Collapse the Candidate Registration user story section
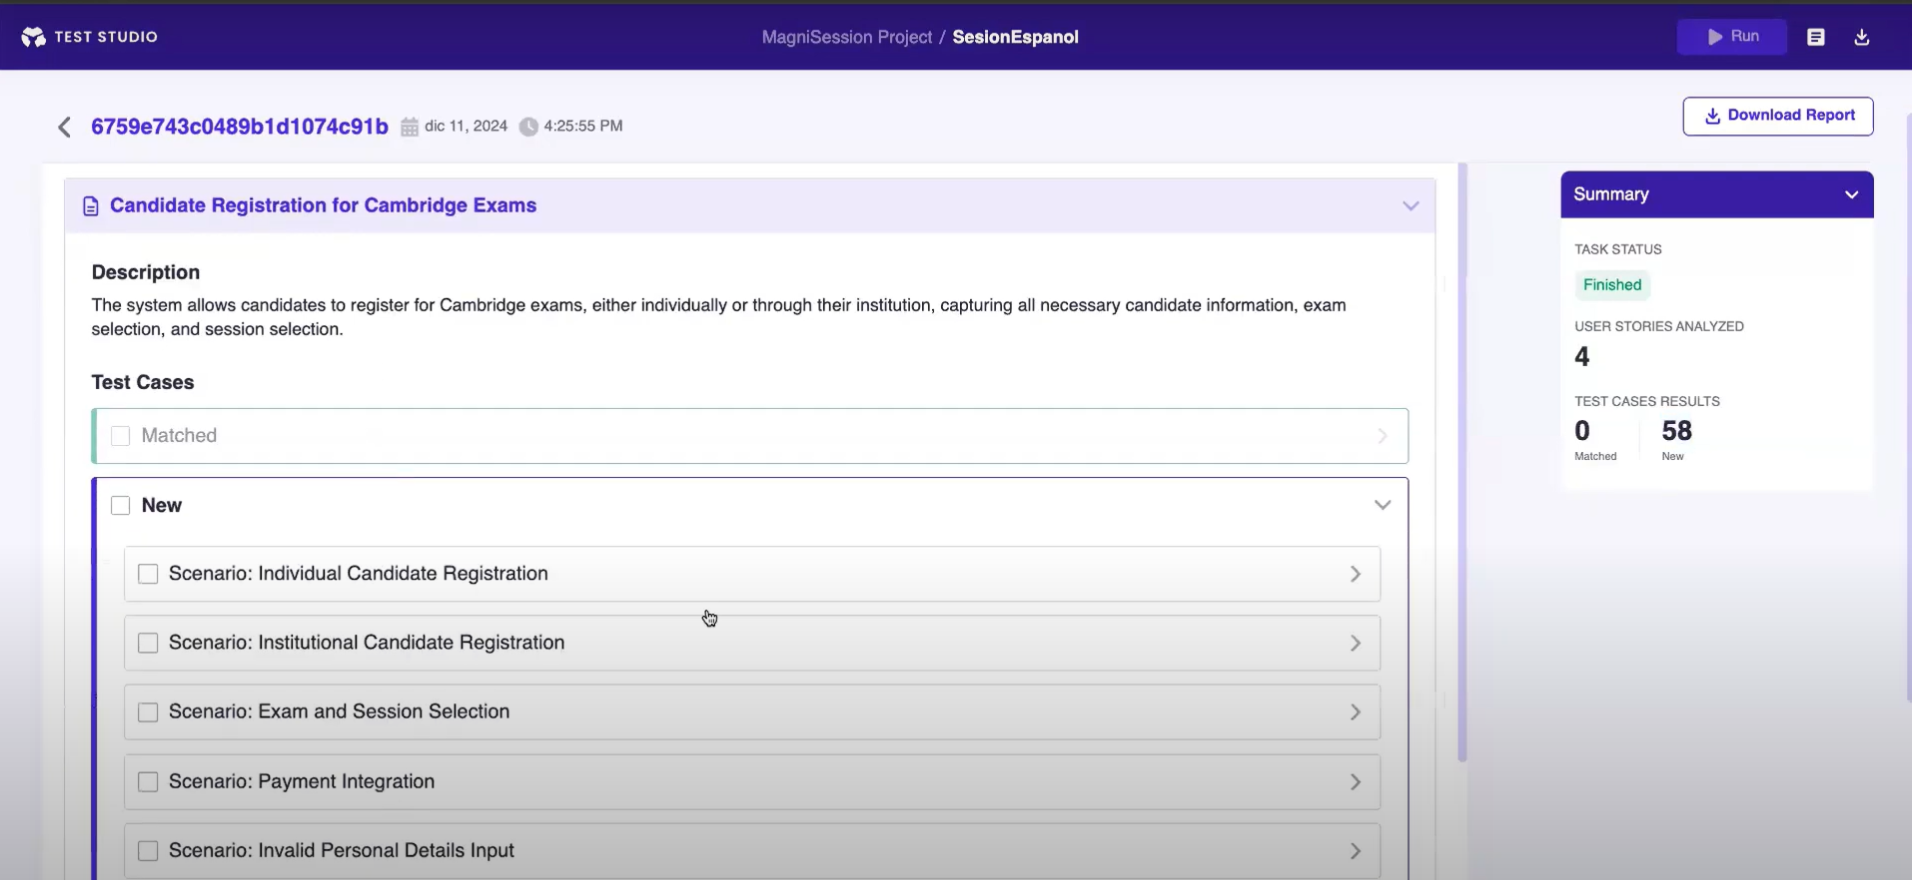This screenshot has height=880, width=1912. click(1410, 206)
